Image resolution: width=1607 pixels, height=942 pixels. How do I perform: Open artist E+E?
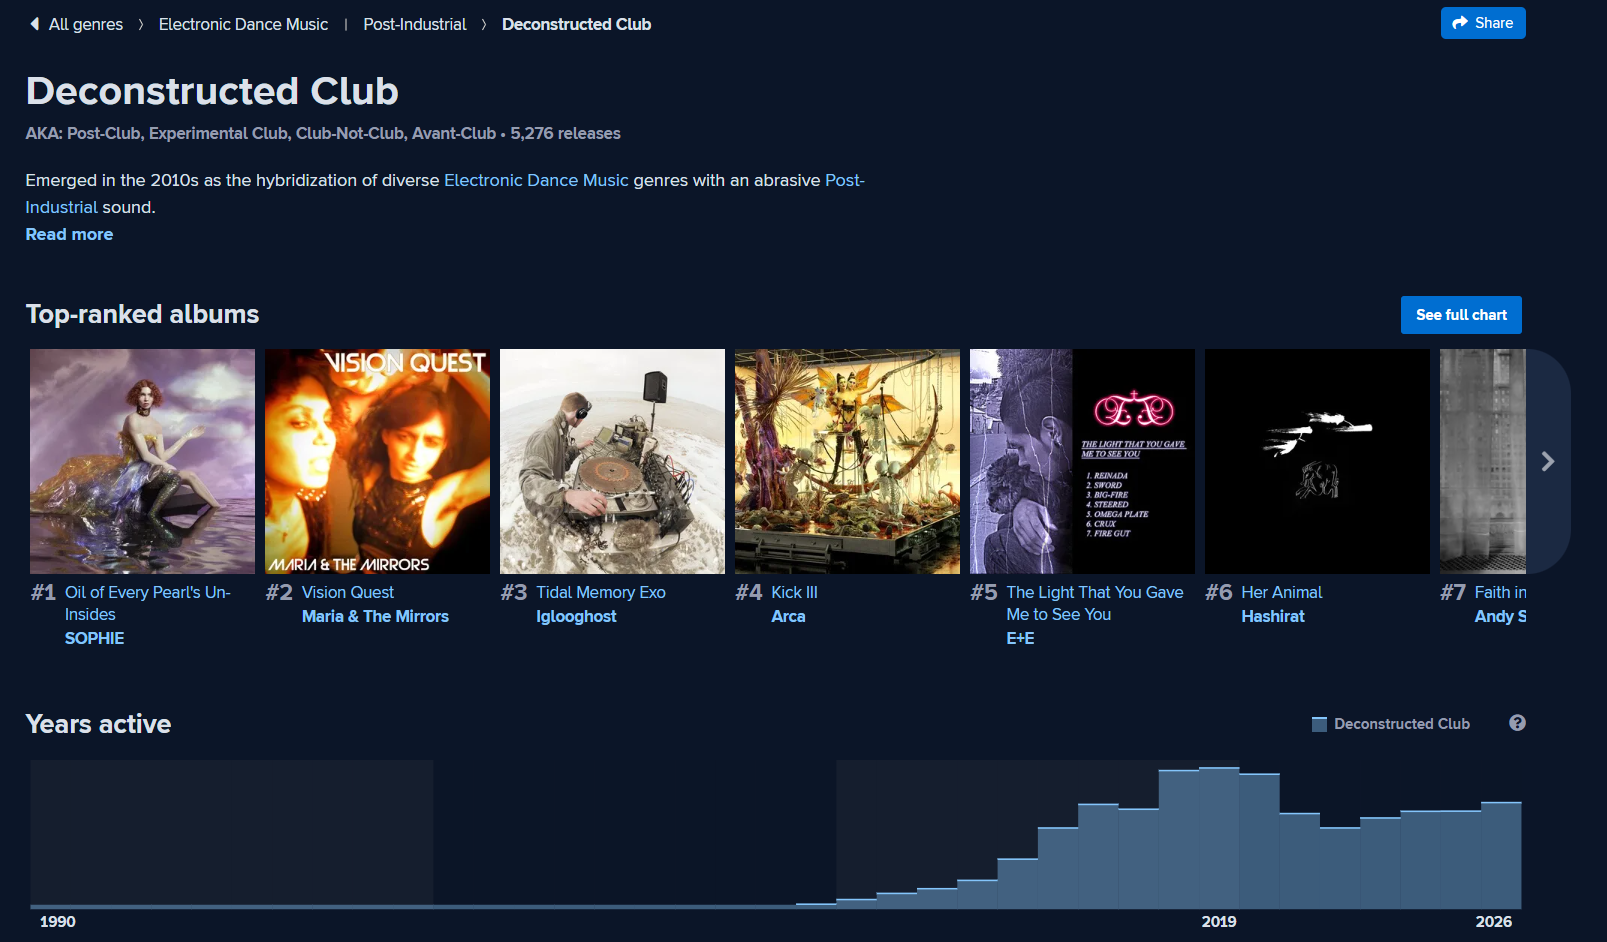coord(1020,638)
